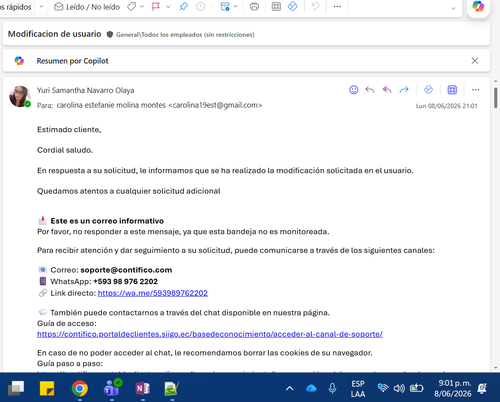Expand the dropdown beside the calendar icon

point(236,7)
